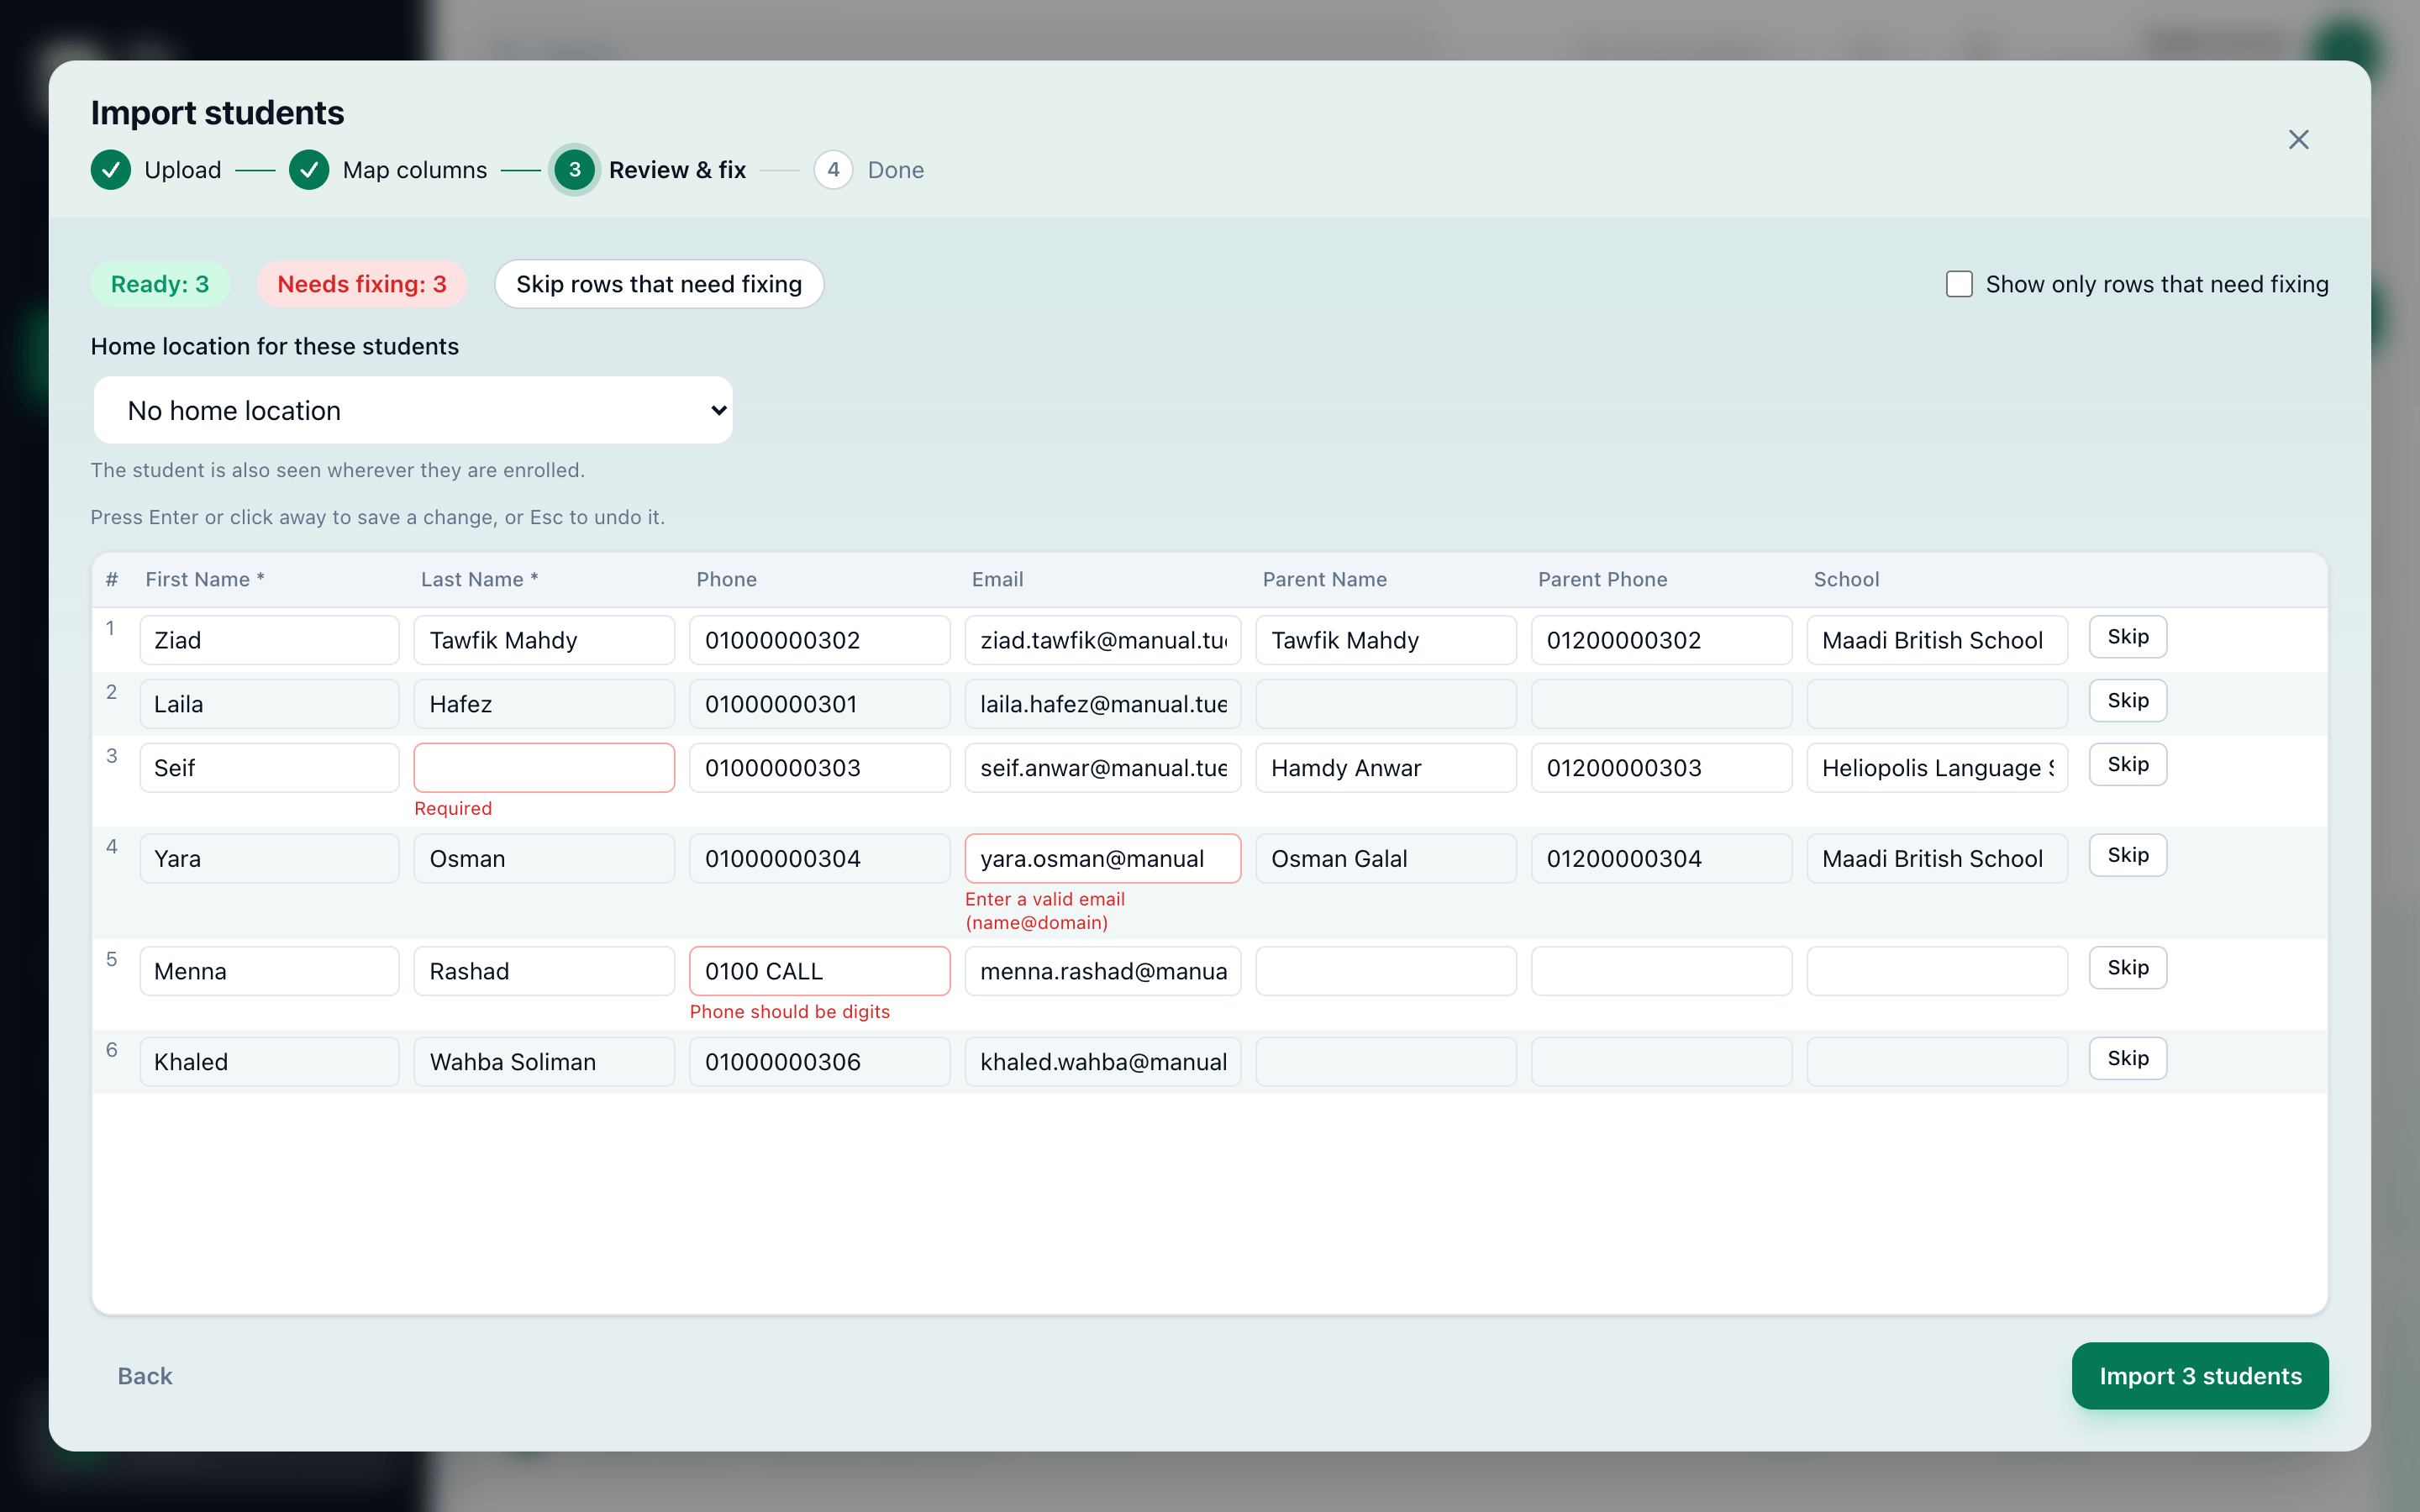Edit the parent name field Hamdy Anwar

[x=1386, y=768]
